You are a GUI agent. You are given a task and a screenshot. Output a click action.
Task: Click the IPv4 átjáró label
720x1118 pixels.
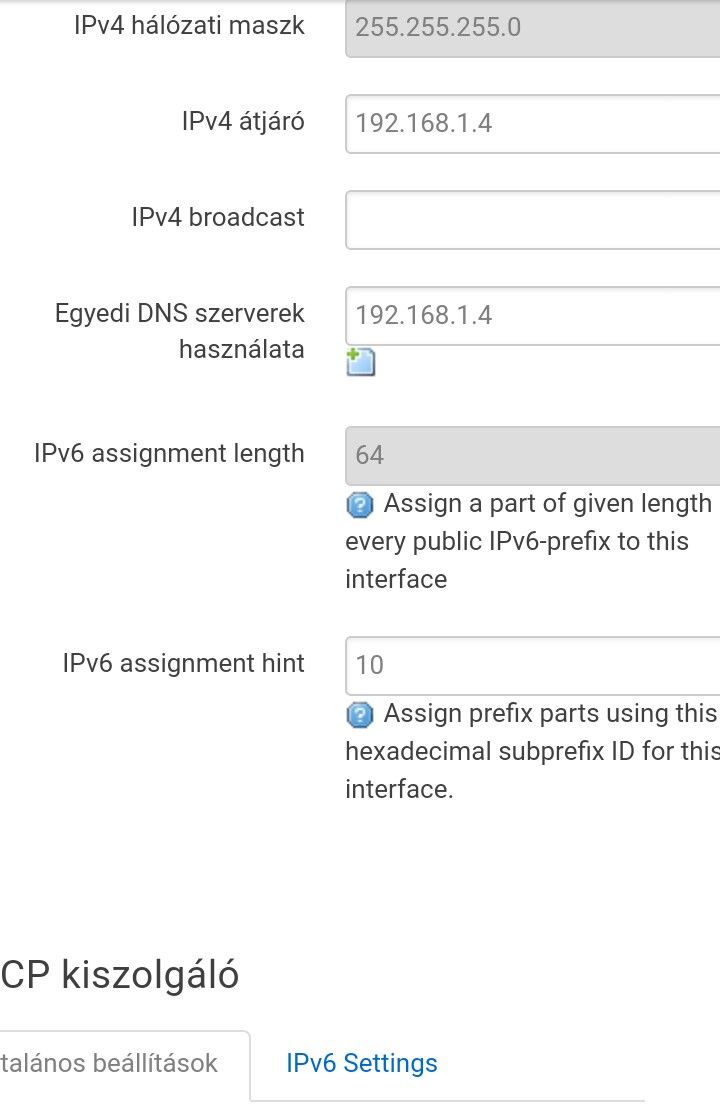(x=243, y=121)
